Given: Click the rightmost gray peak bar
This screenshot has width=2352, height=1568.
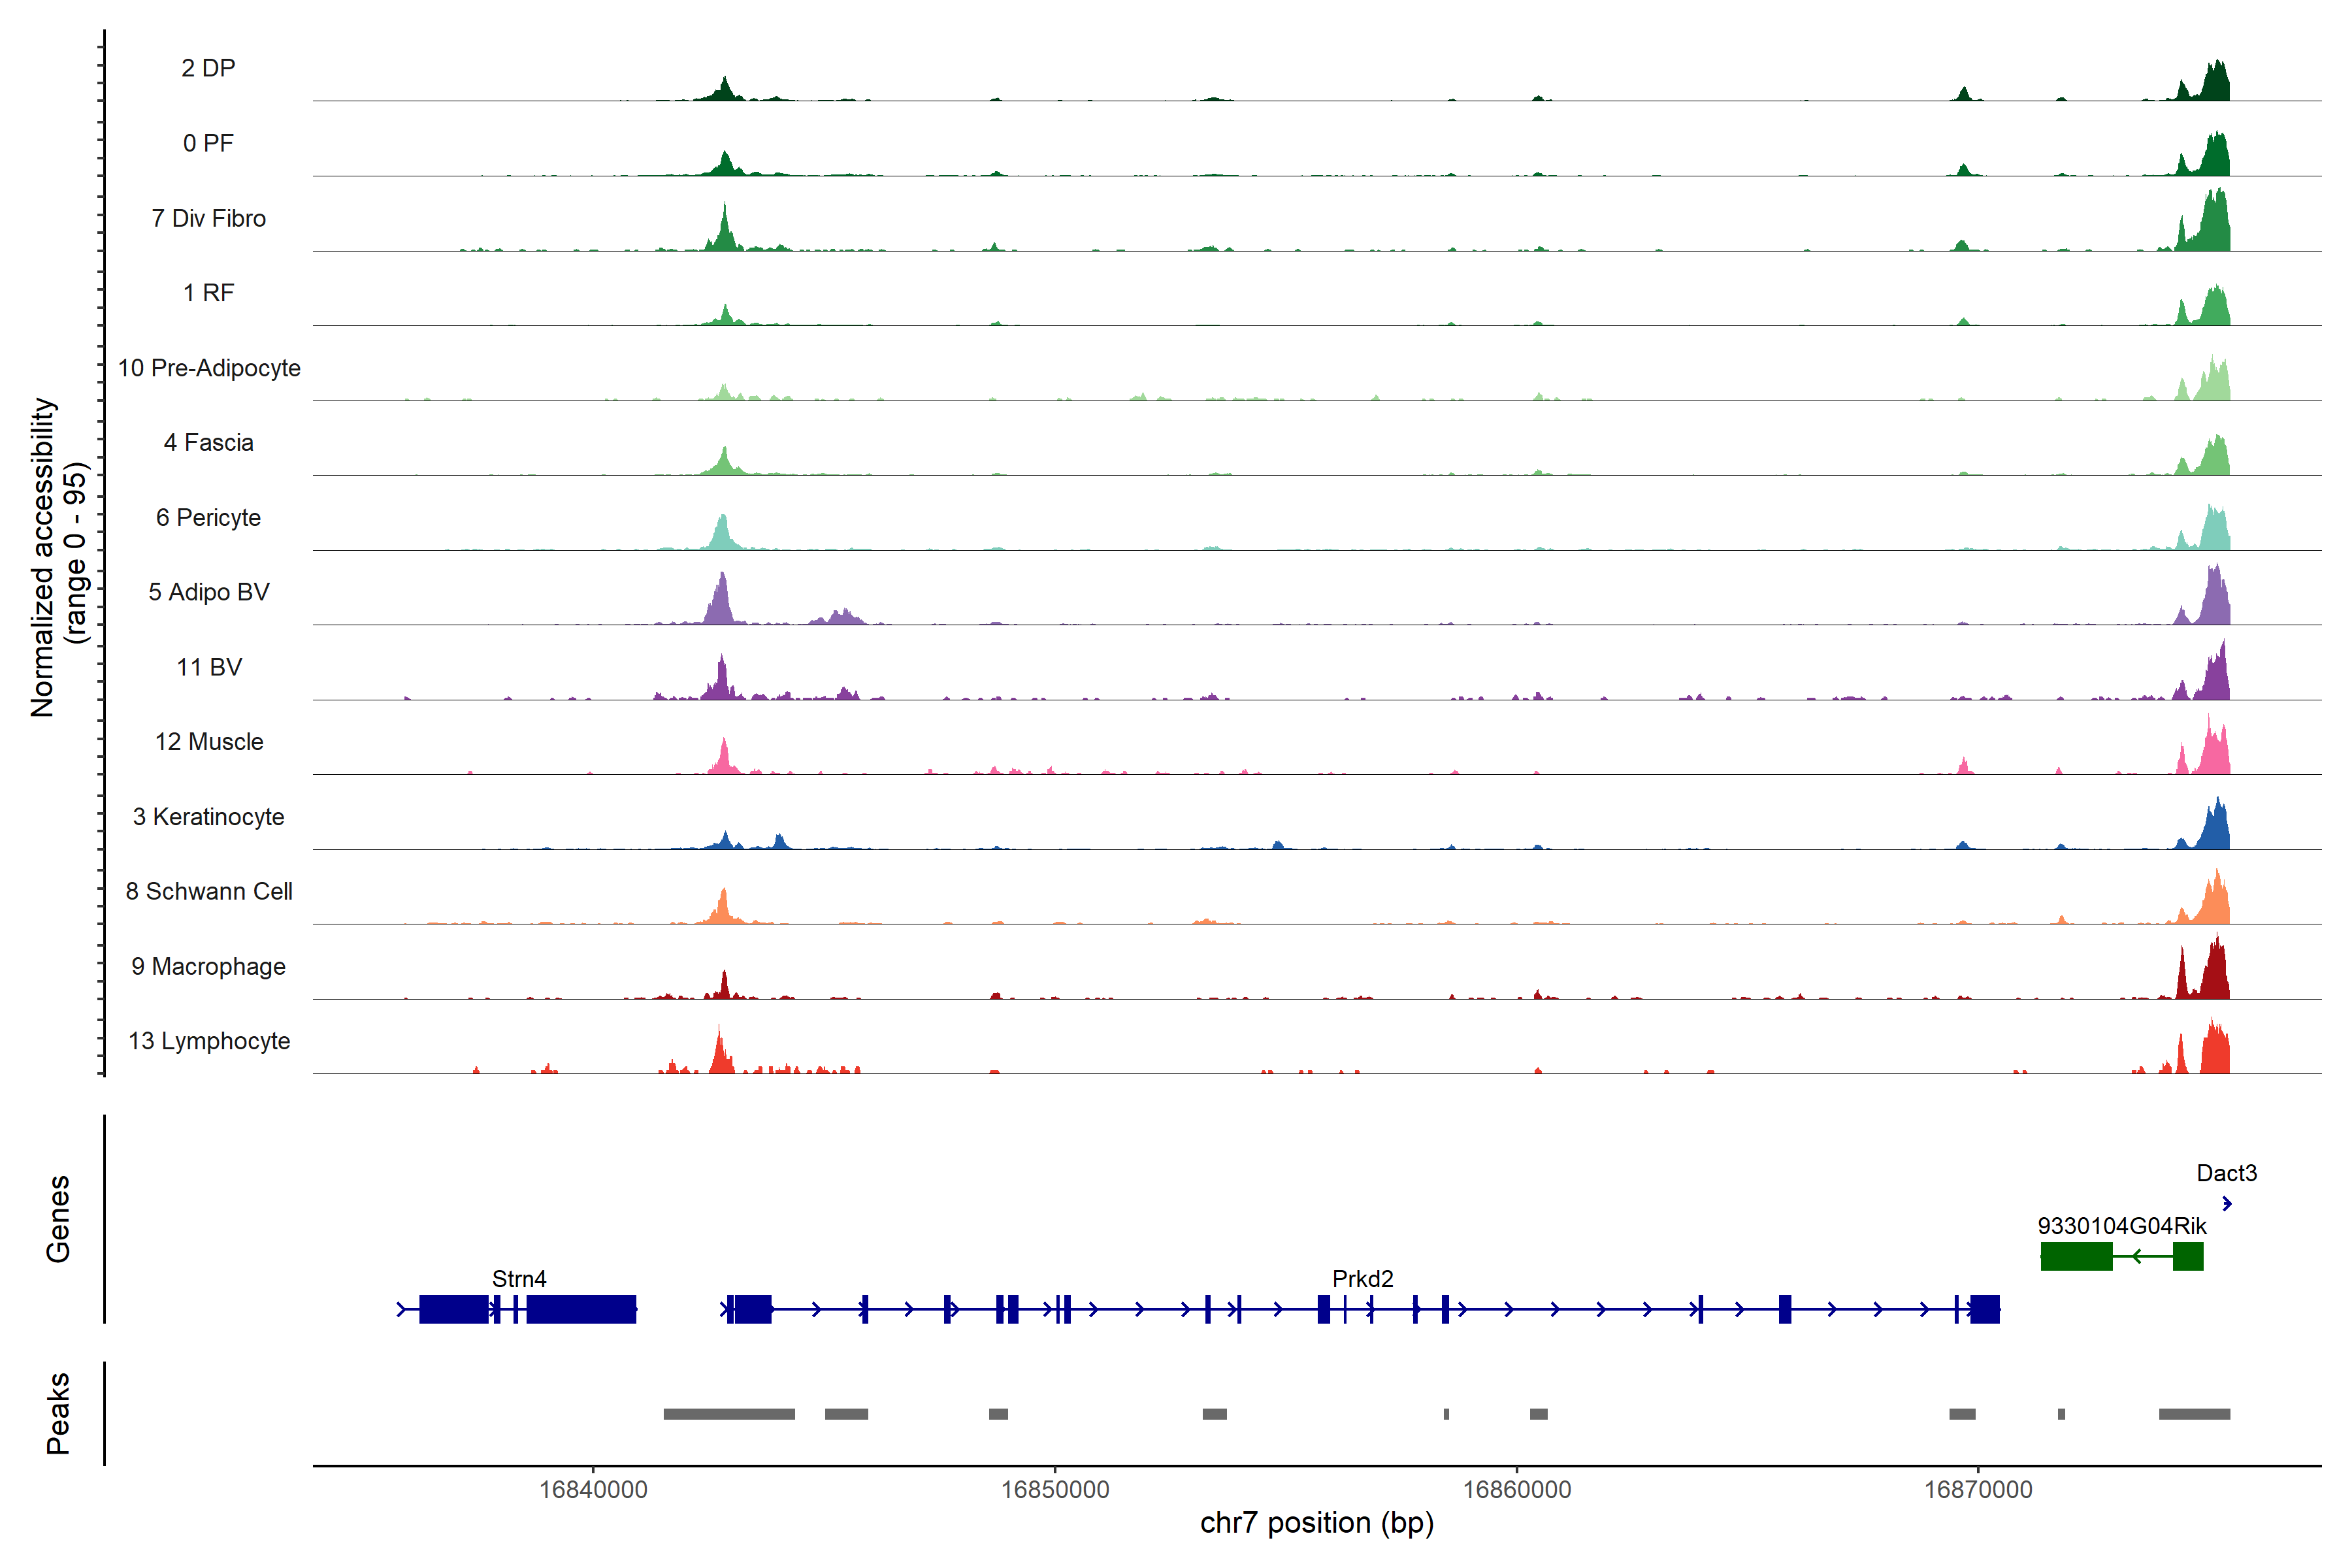Looking at the screenshot, I should pos(2194,1413).
